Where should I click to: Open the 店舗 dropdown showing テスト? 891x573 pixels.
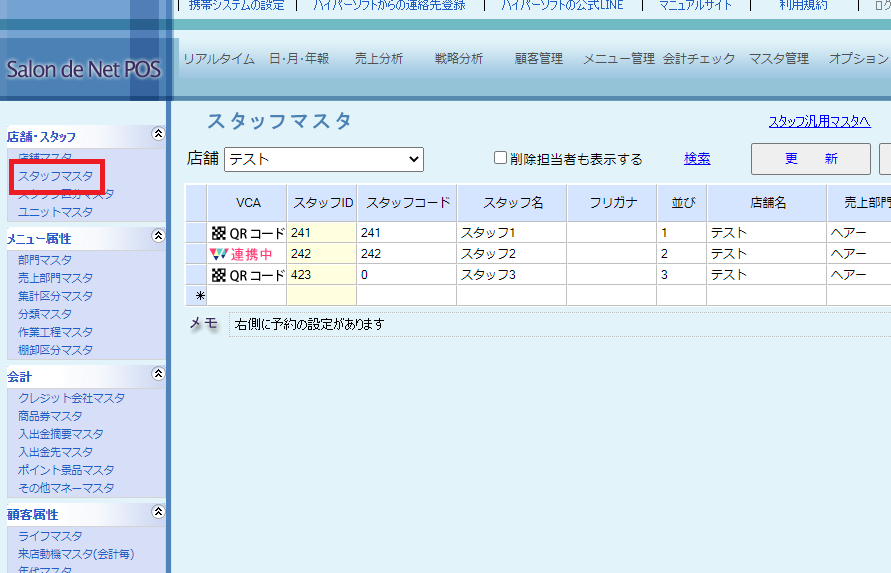[324, 159]
